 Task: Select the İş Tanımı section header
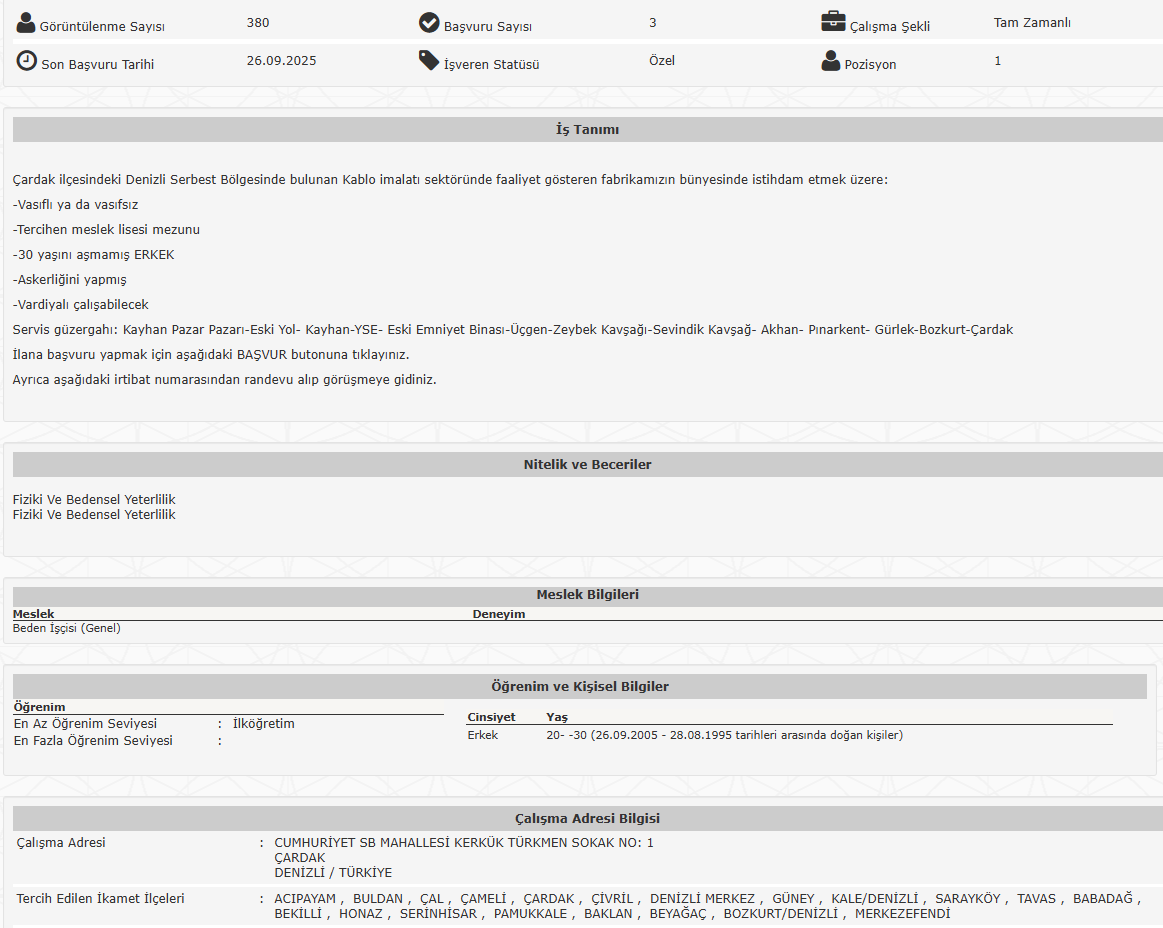coord(587,130)
